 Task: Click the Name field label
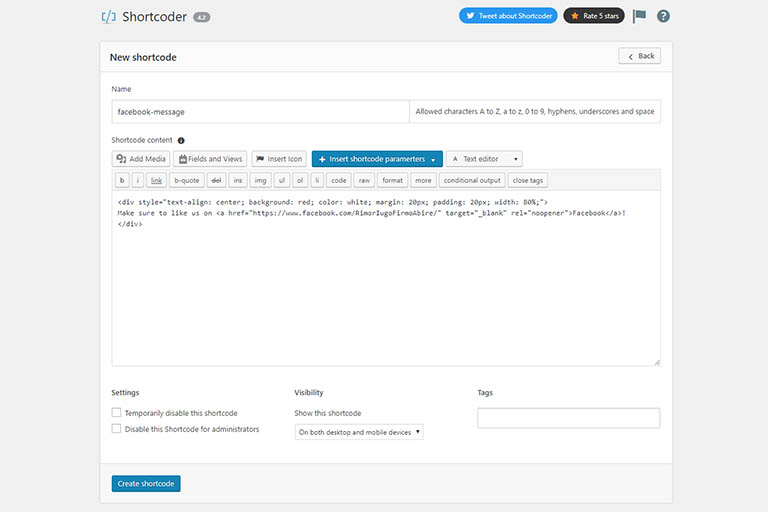[121, 89]
